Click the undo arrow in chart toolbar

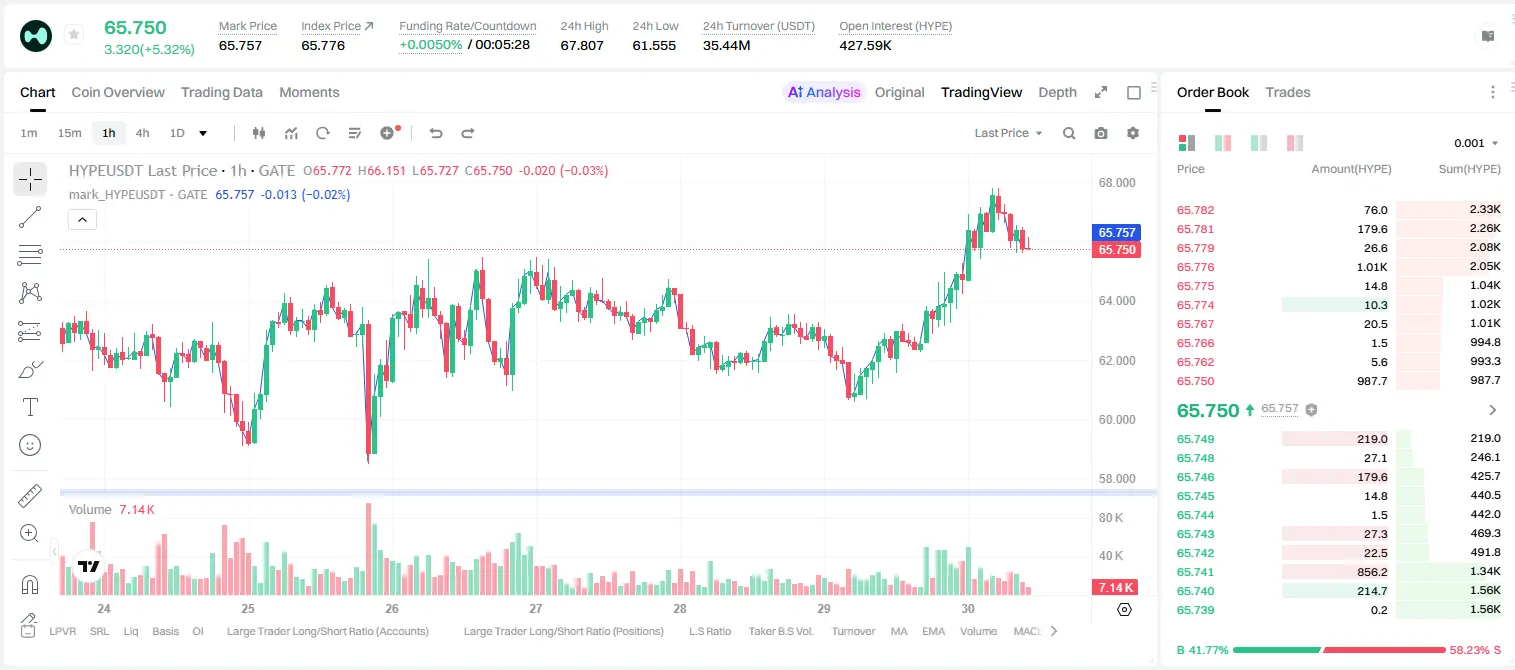[x=435, y=133]
